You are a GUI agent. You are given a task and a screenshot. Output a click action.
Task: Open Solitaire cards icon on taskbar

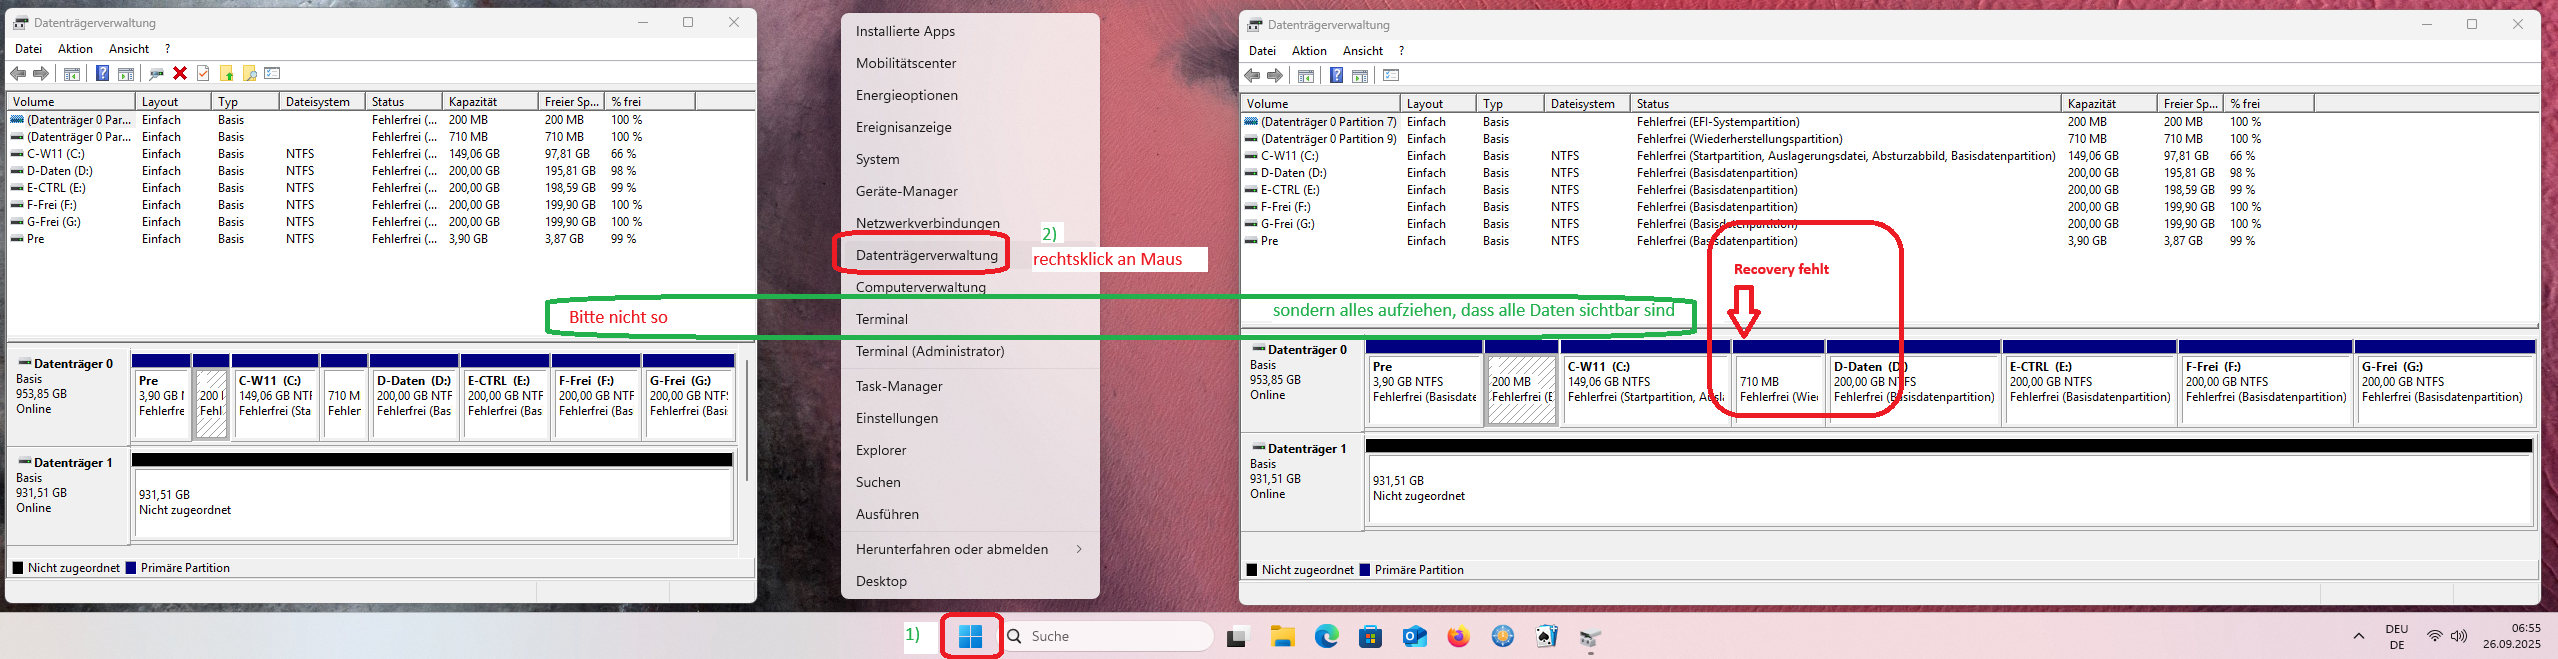click(x=1546, y=636)
